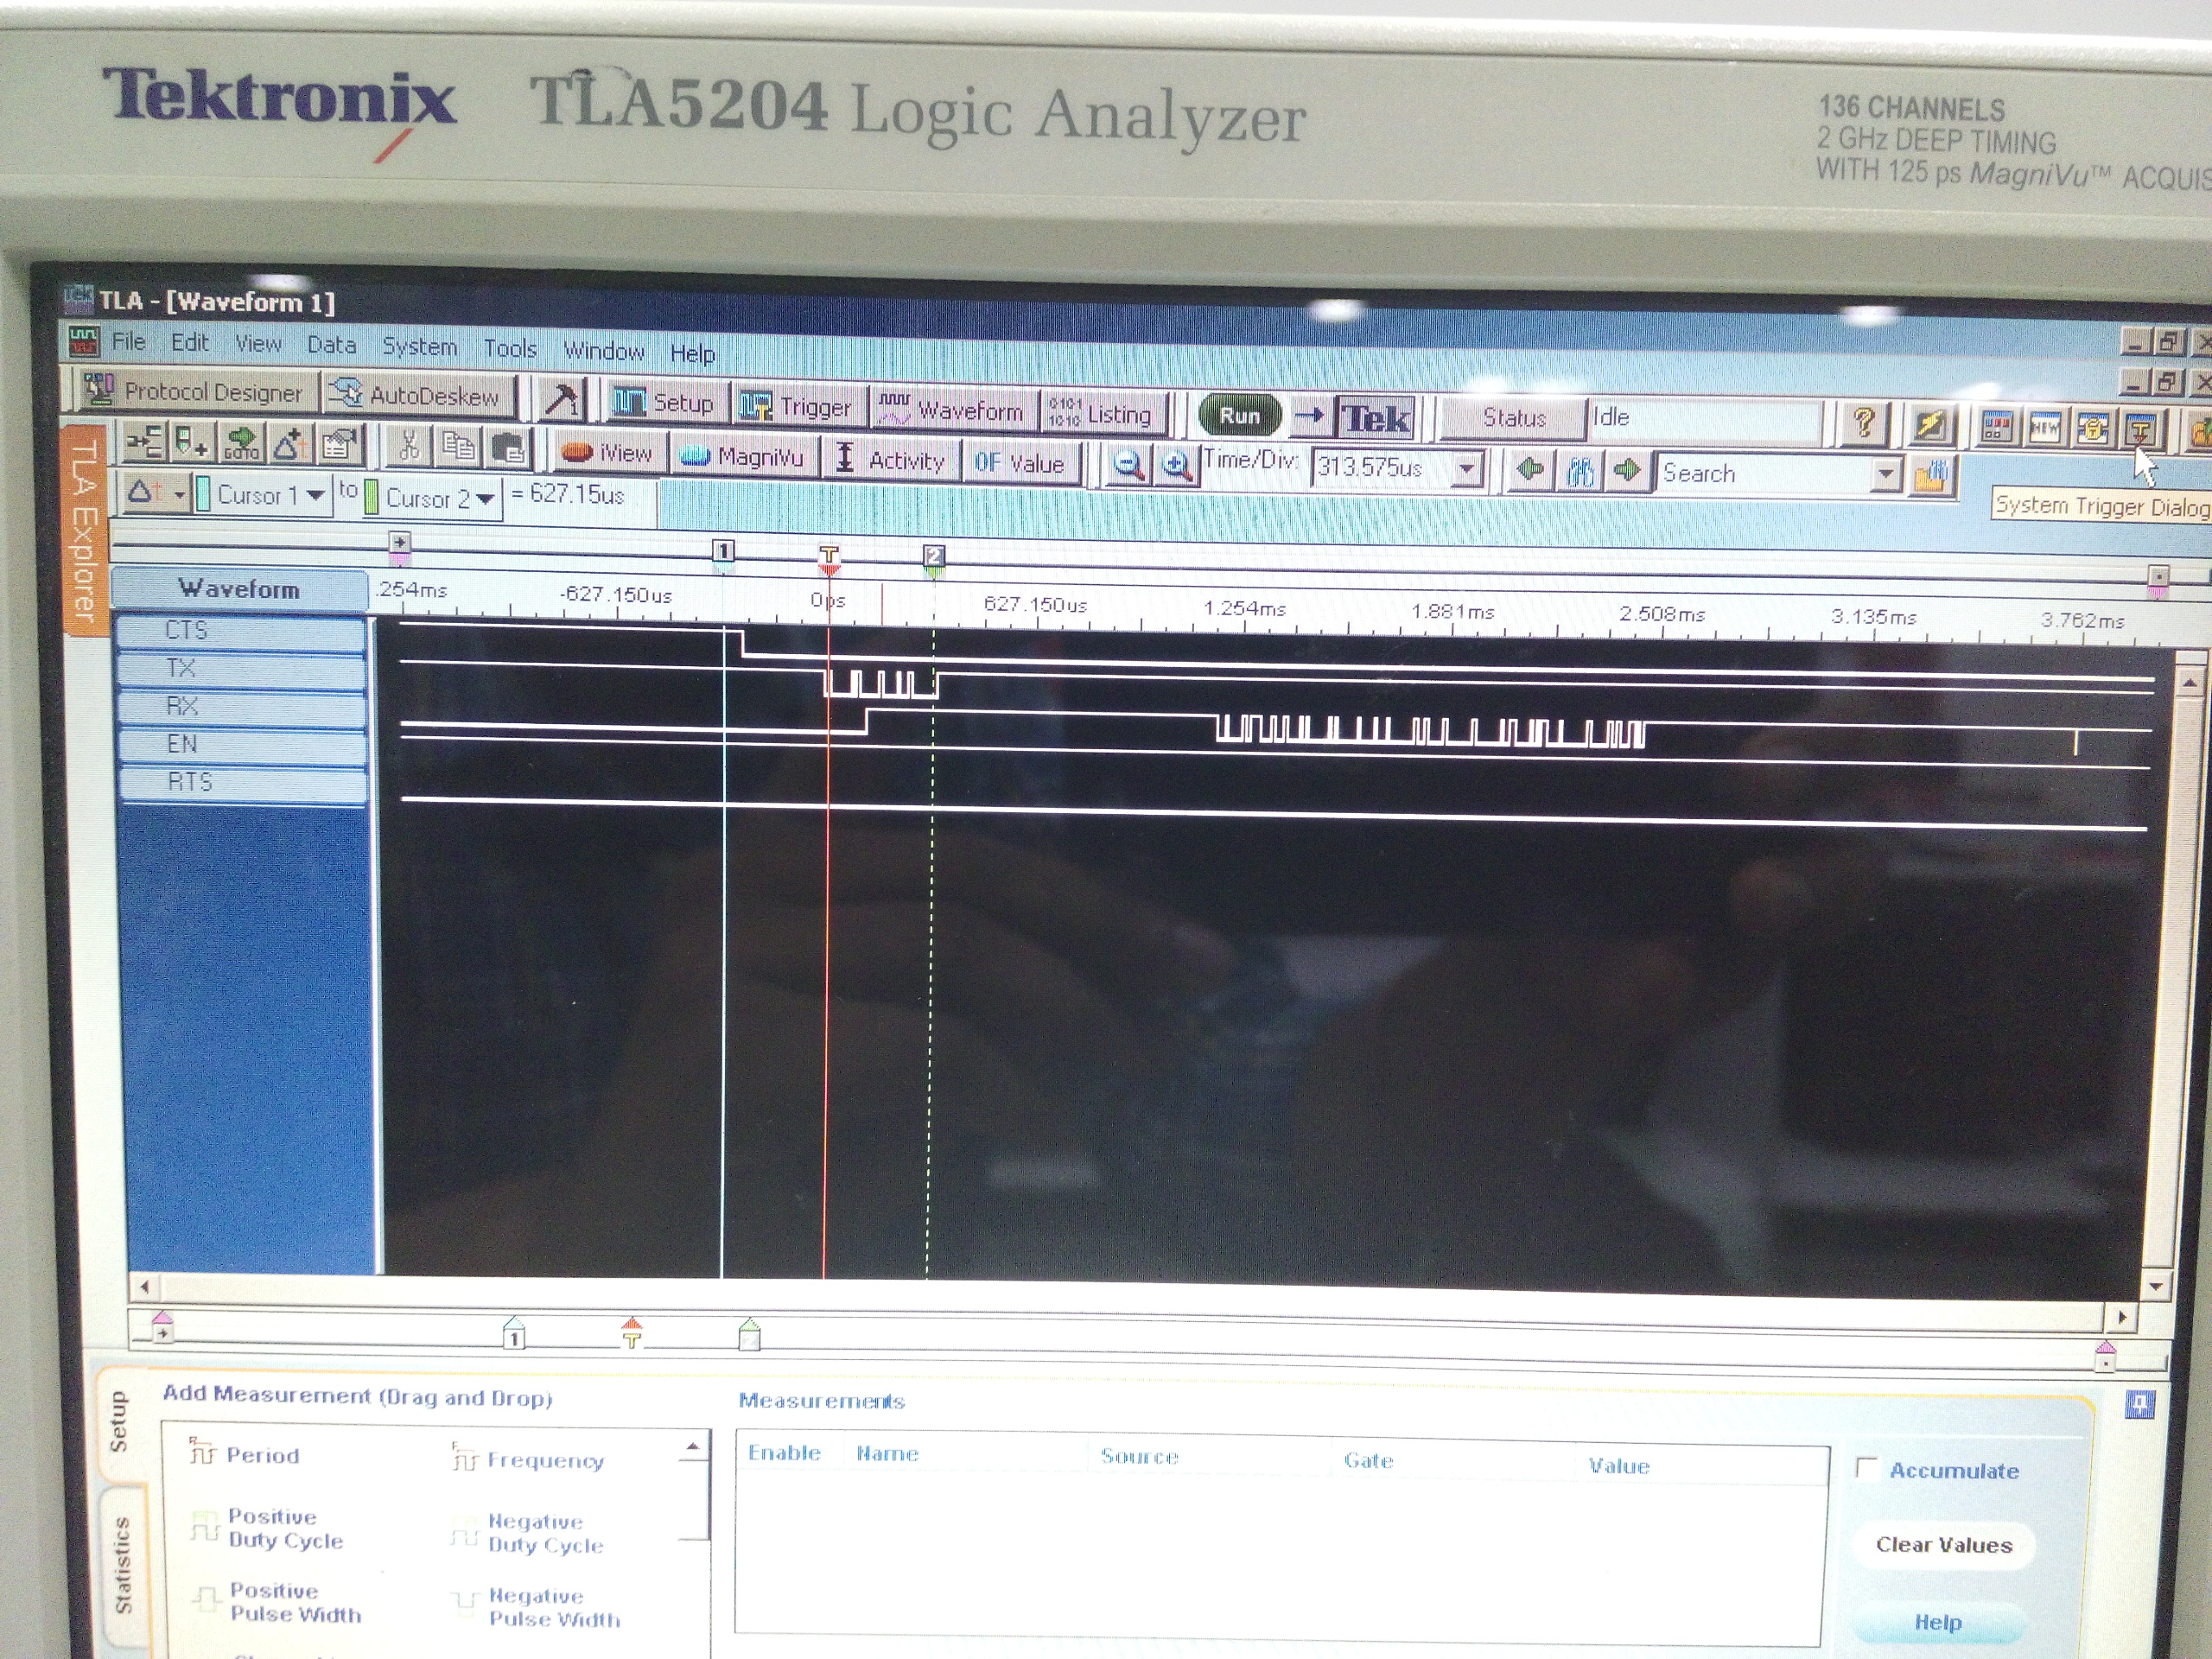Viewport: 2212px width, 1659px height.
Task: Open the Data menu
Action: (x=331, y=345)
